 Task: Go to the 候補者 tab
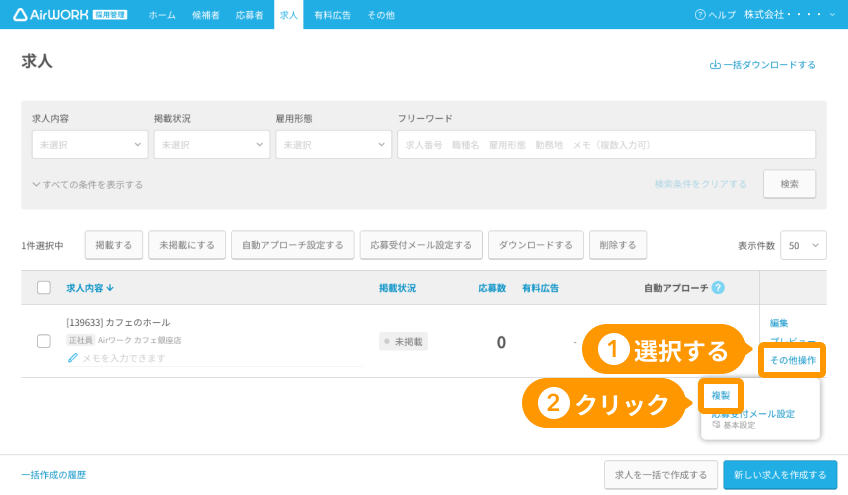(x=206, y=15)
